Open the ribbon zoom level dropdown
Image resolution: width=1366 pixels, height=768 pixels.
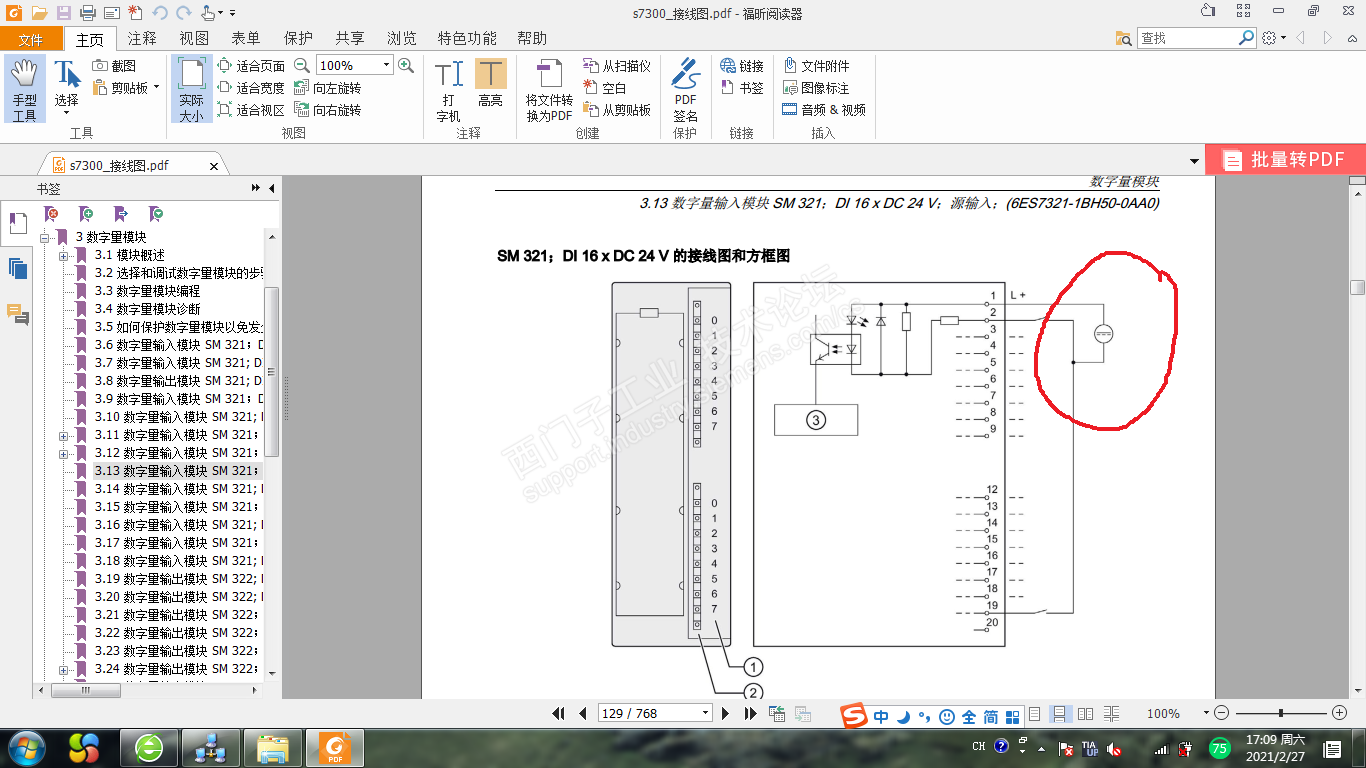(x=386, y=65)
